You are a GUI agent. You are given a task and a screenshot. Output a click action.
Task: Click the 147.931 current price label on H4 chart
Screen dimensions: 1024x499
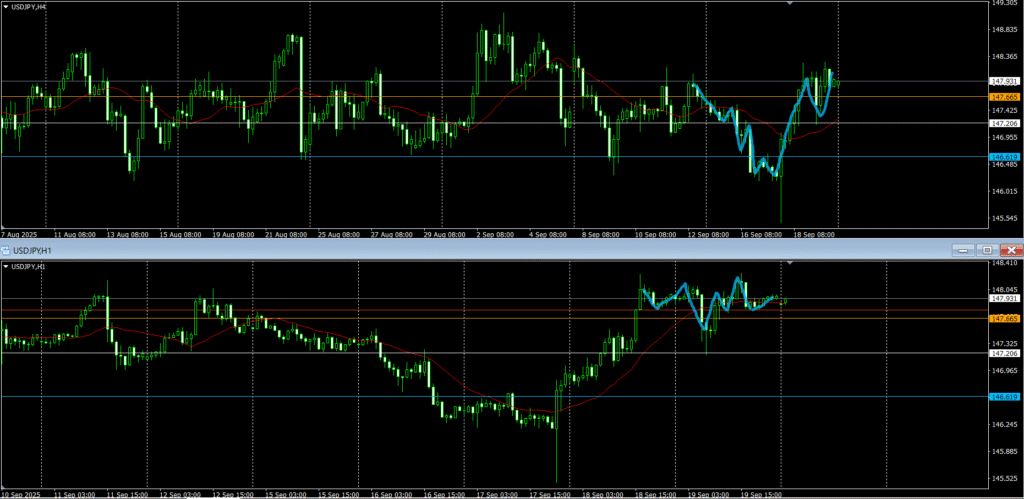point(1003,81)
